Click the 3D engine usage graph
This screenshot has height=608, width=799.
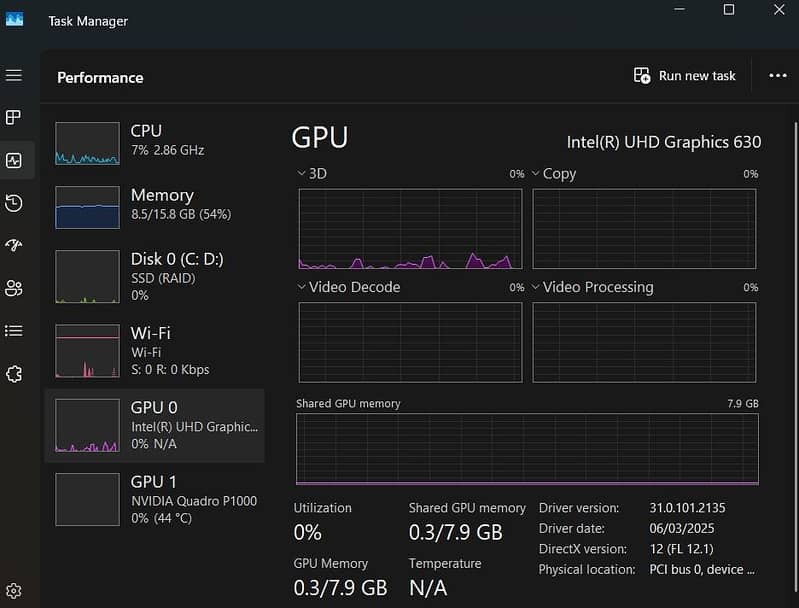click(410, 229)
